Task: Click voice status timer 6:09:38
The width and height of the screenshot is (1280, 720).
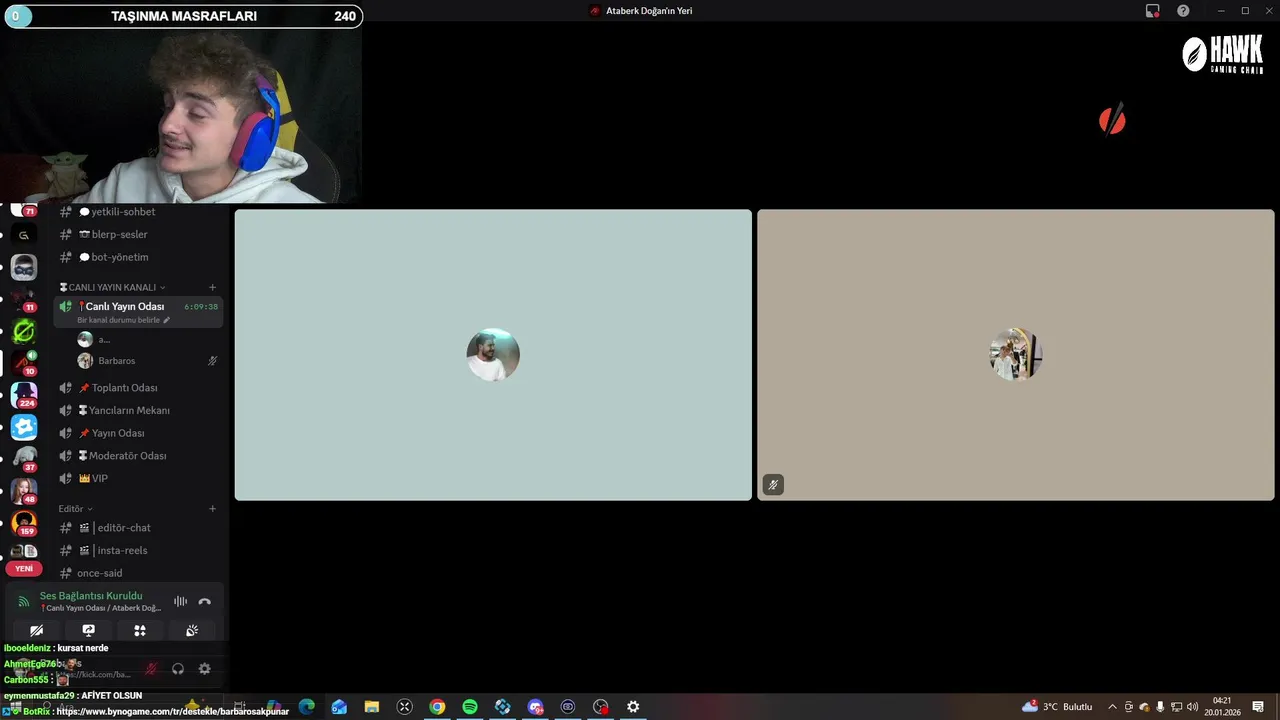Action: (201, 307)
